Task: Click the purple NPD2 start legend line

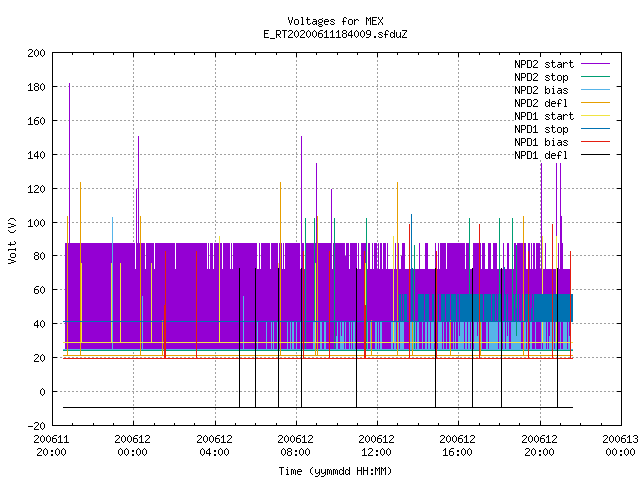Action: pos(596,64)
